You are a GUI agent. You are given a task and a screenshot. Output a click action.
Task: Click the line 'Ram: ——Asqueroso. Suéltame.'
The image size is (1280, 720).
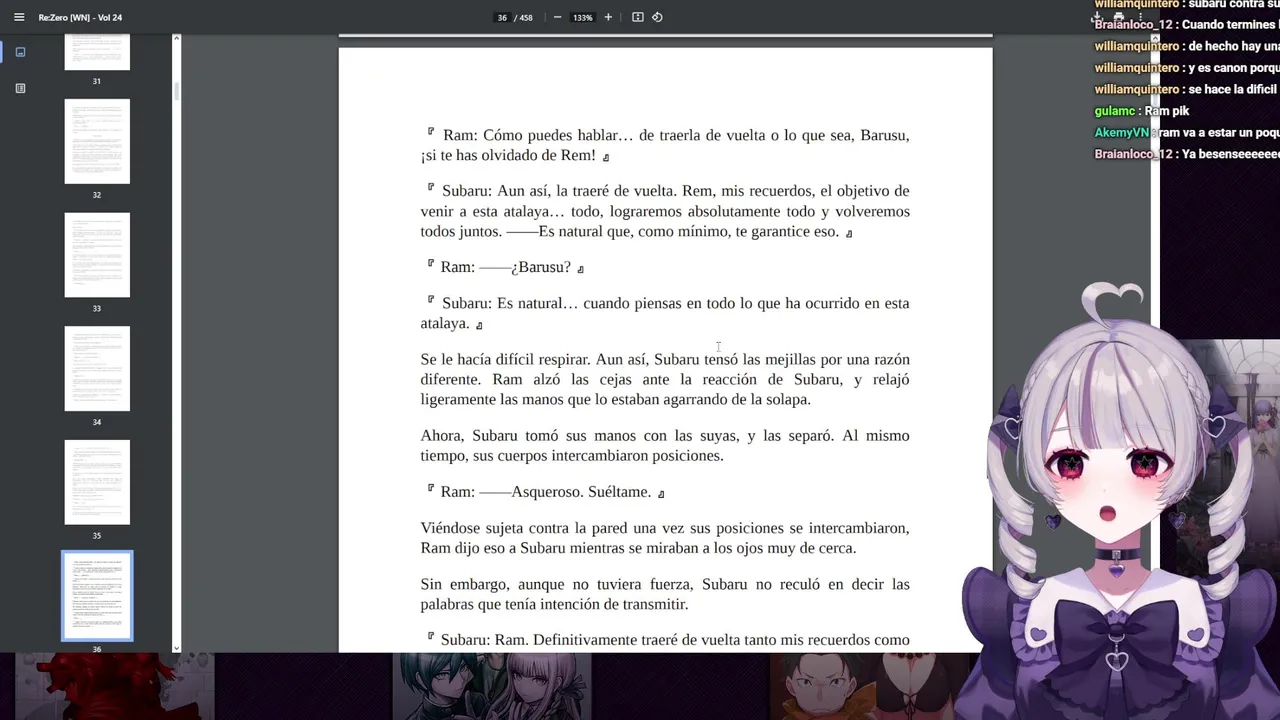tap(545, 492)
